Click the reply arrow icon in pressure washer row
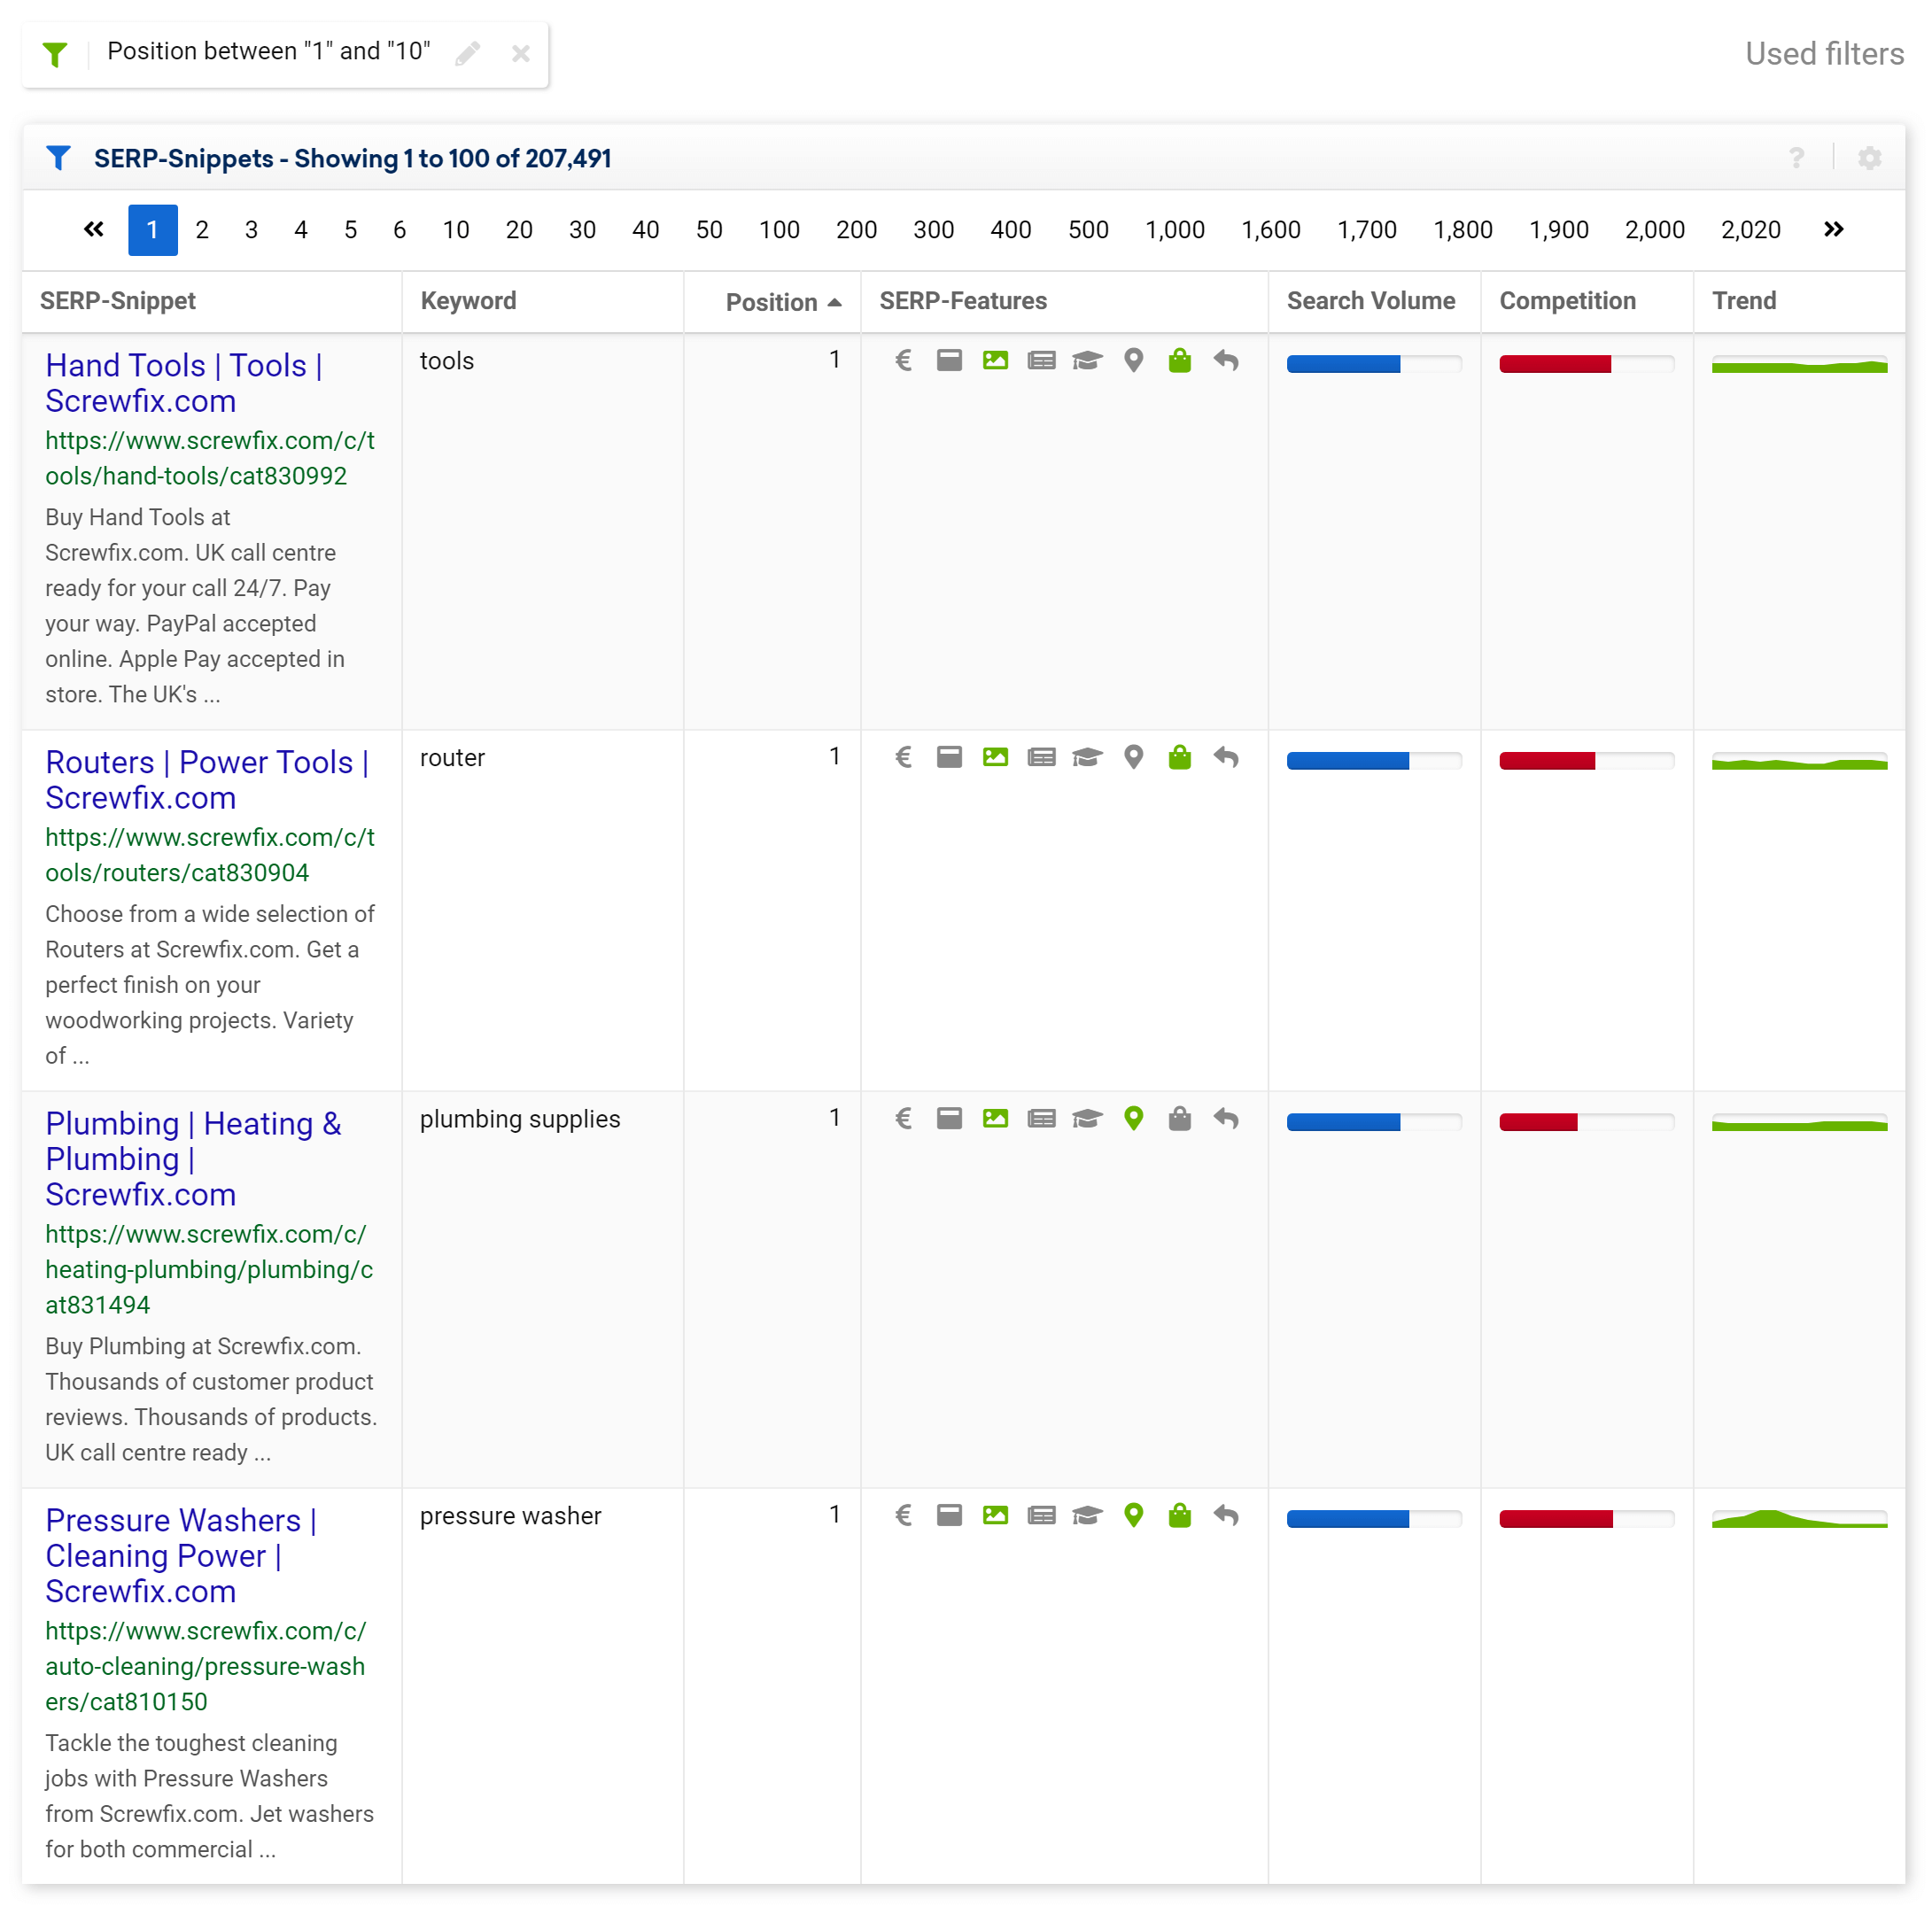 pyautogui.click(x=1225, y=1516)
